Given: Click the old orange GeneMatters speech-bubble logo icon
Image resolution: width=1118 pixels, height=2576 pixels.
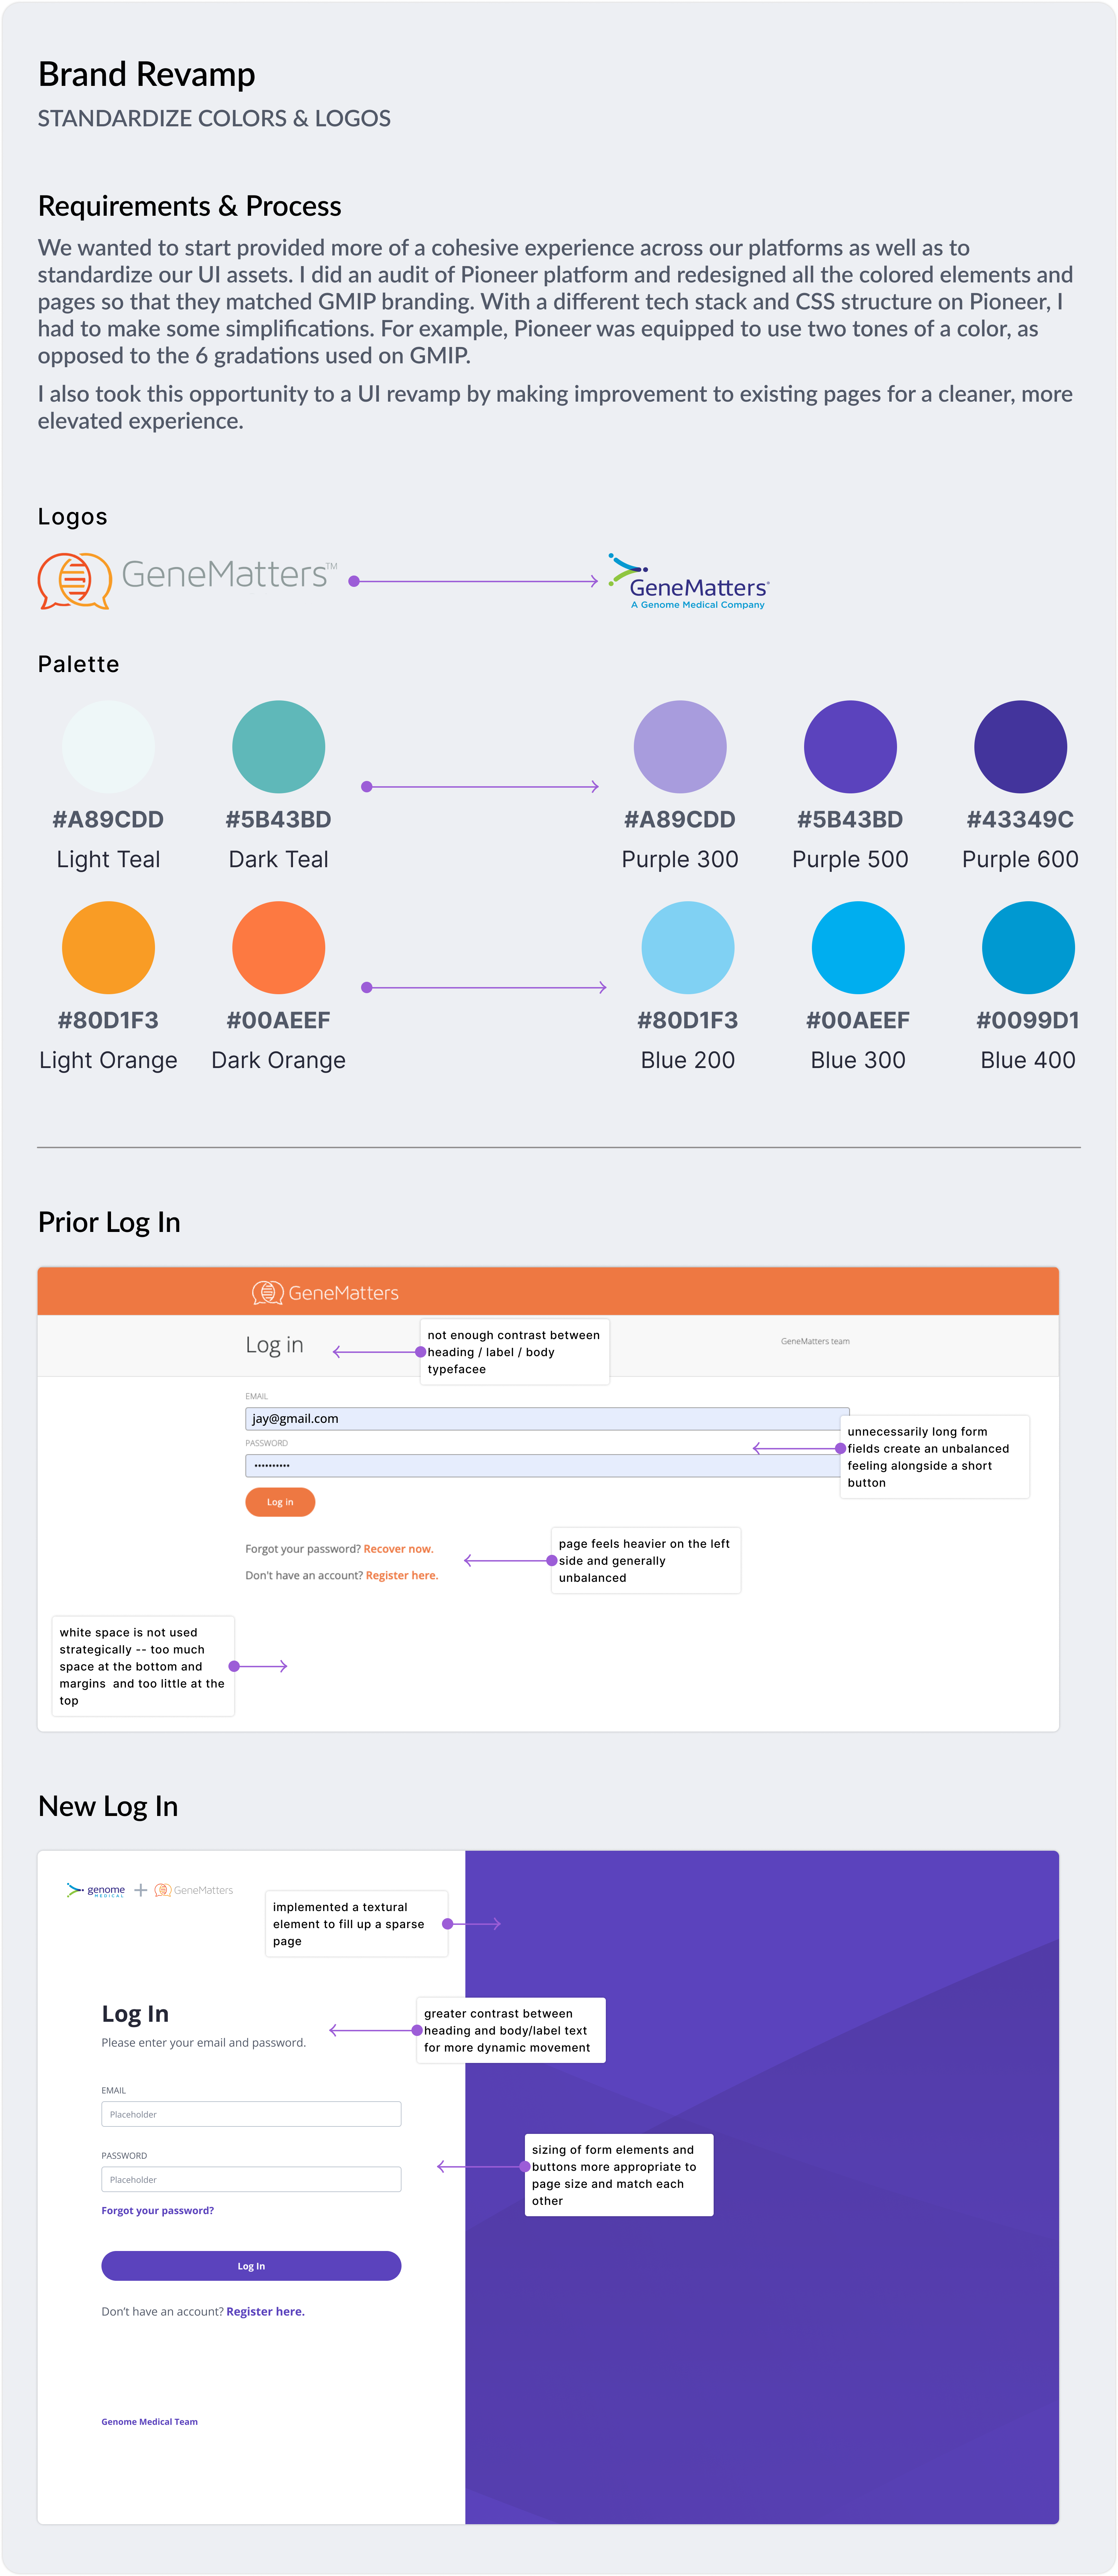Looking at the screenshot, I should point(74,580).
